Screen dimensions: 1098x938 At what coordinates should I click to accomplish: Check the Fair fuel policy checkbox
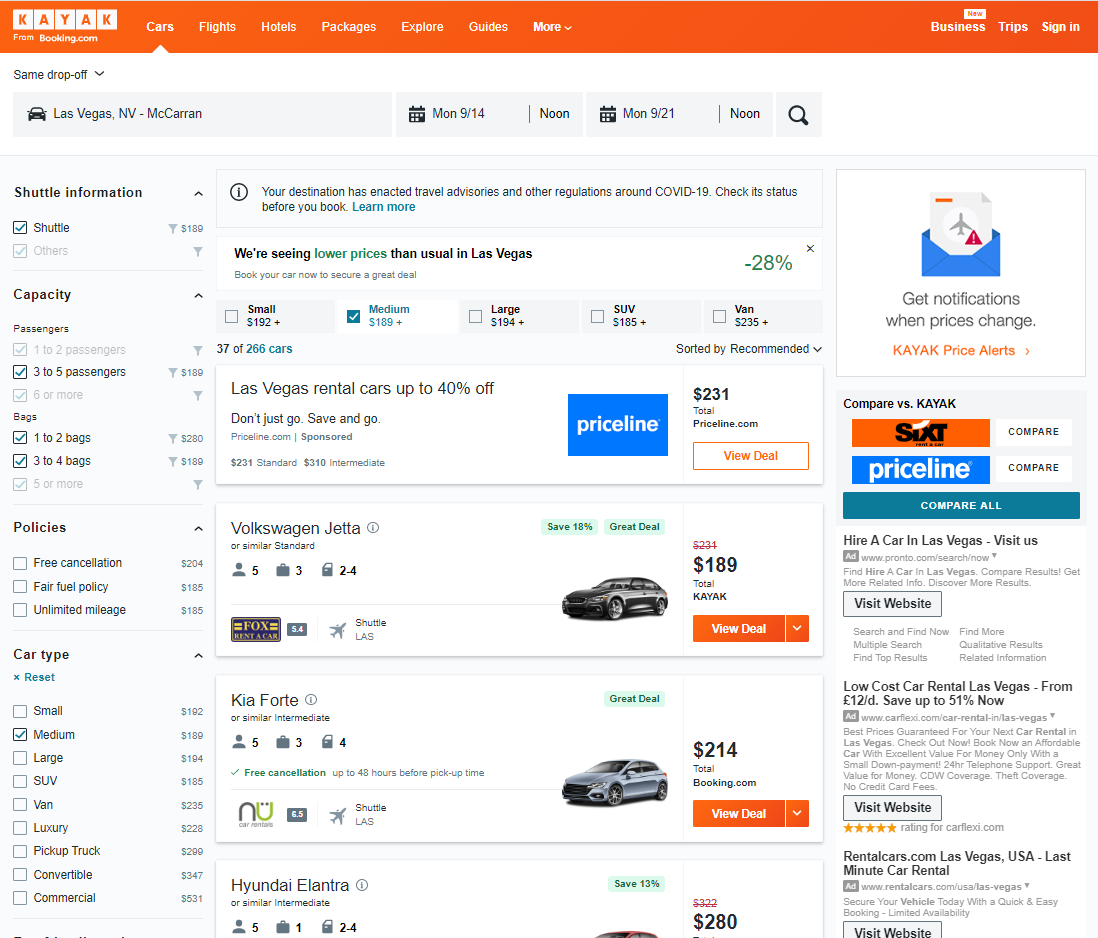click(20, 587)
